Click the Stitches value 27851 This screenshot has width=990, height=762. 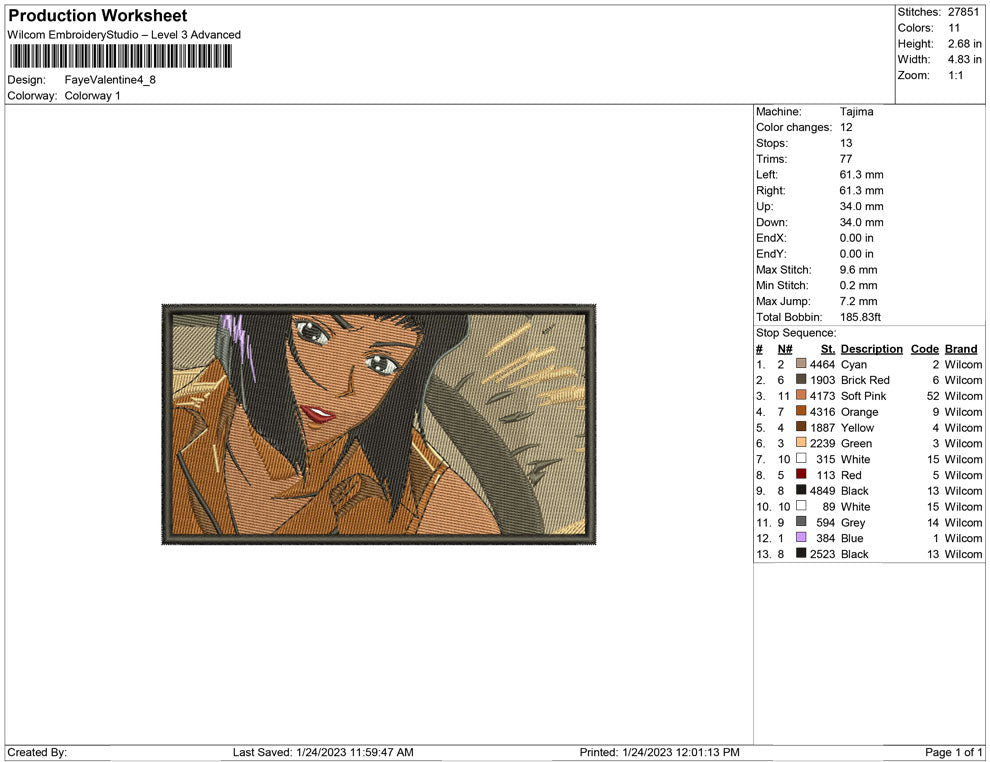(963, 12)
